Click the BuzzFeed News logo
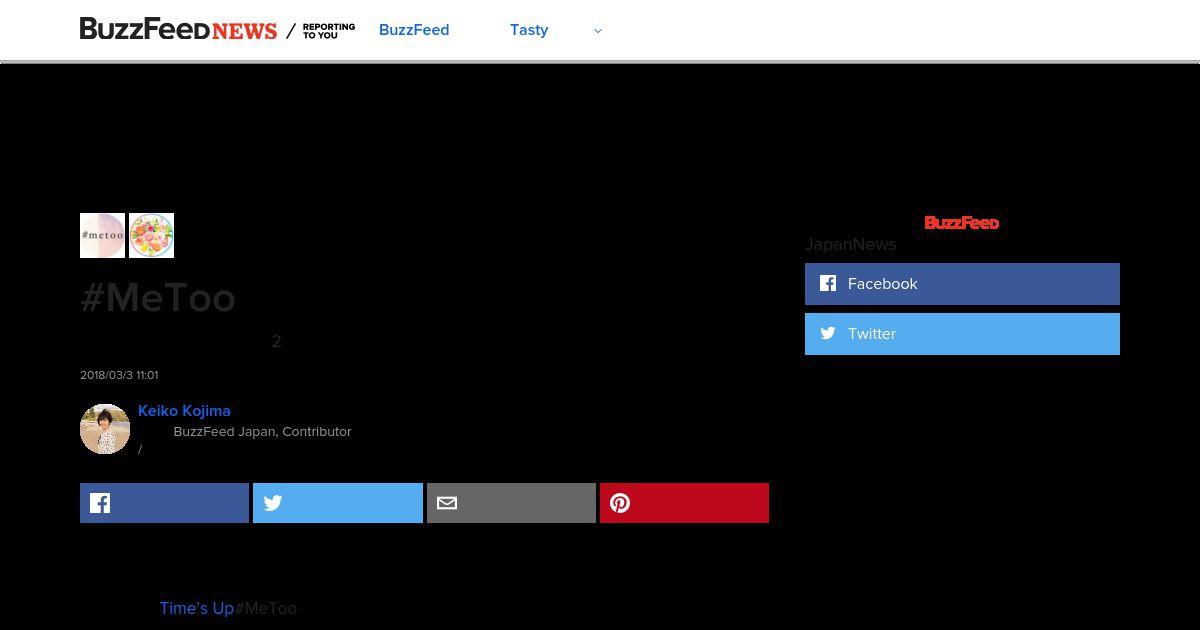The image size is (1200, 630). tap(178, 30)
